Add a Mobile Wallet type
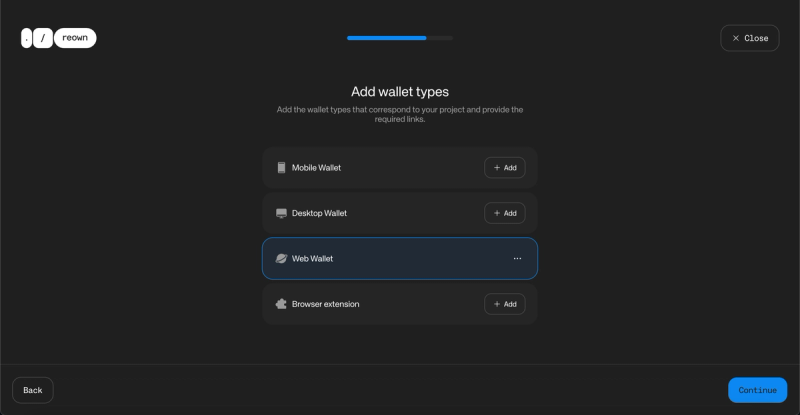This screenshot has width=800, height=415. click(x=505, y=168)
